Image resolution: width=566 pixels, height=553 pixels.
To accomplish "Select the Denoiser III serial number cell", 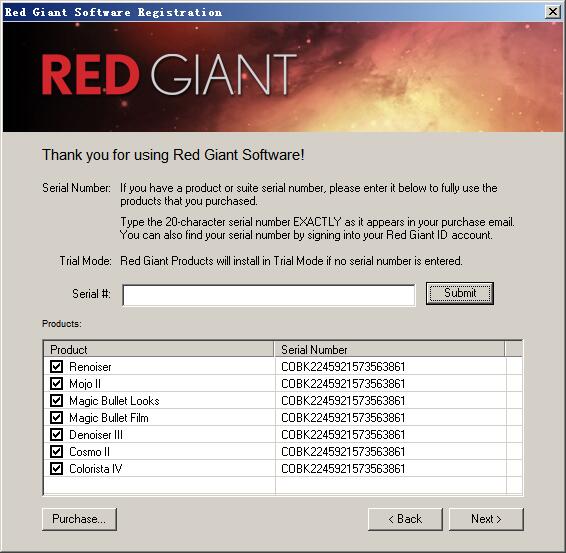I will click(x=343, y=434).
